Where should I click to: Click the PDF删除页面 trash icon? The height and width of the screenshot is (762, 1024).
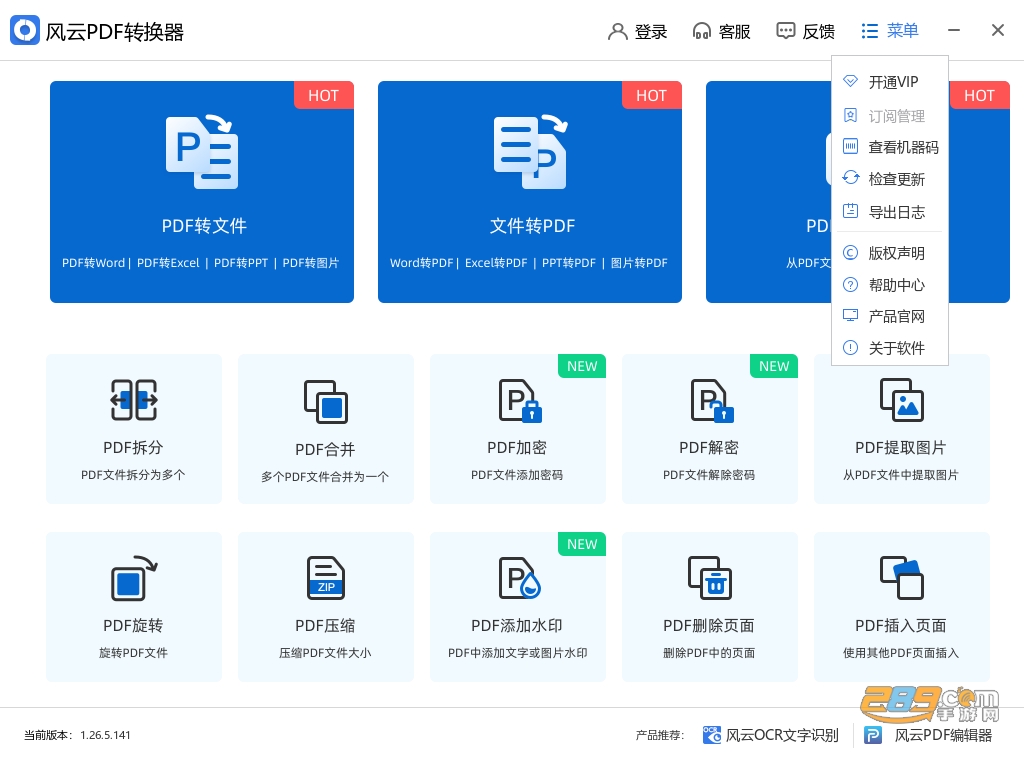(x=710, y=578)
